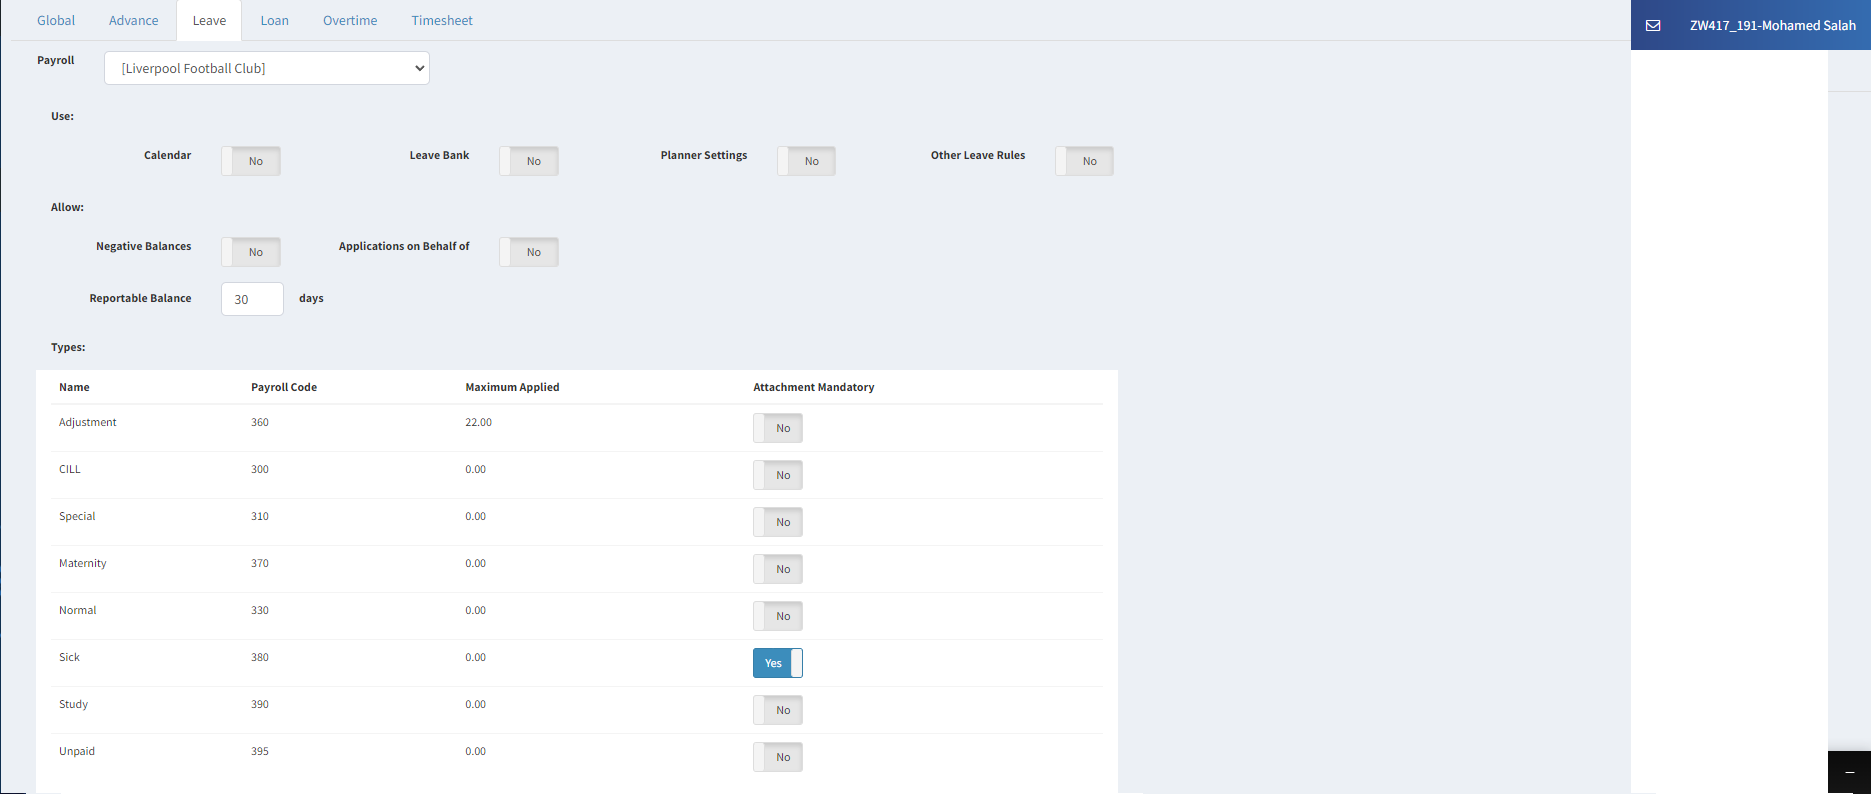Viewport: 1871px width, 794px height.
Task: Click the Unpaid leave type name
Action: 77,751
